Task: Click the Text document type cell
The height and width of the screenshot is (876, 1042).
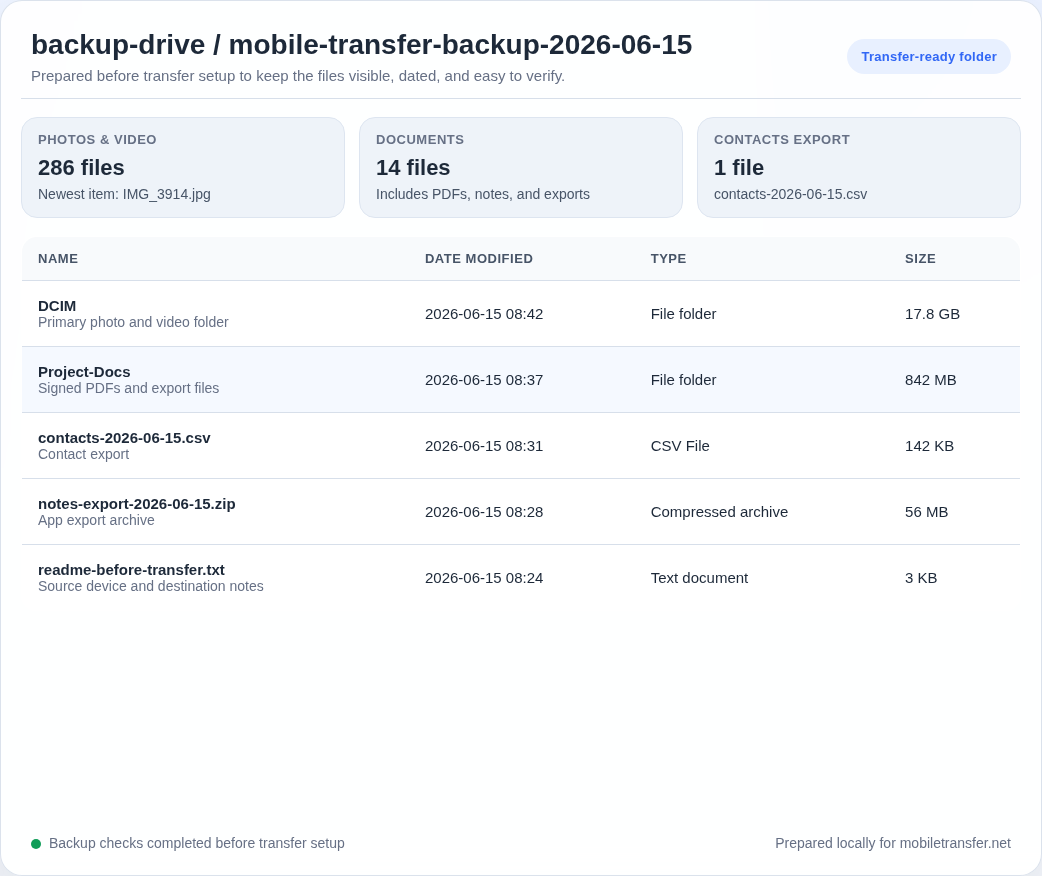Action: pyautogui.click(x=699, y=578)
